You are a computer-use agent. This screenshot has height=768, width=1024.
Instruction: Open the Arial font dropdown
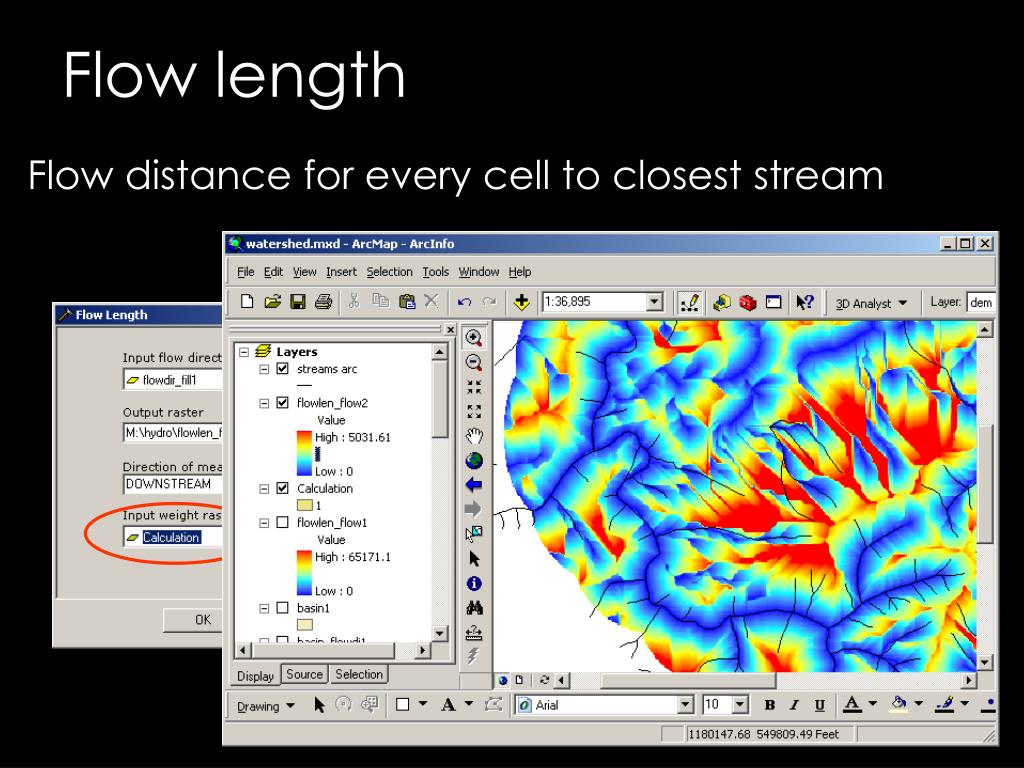[685, 705]
